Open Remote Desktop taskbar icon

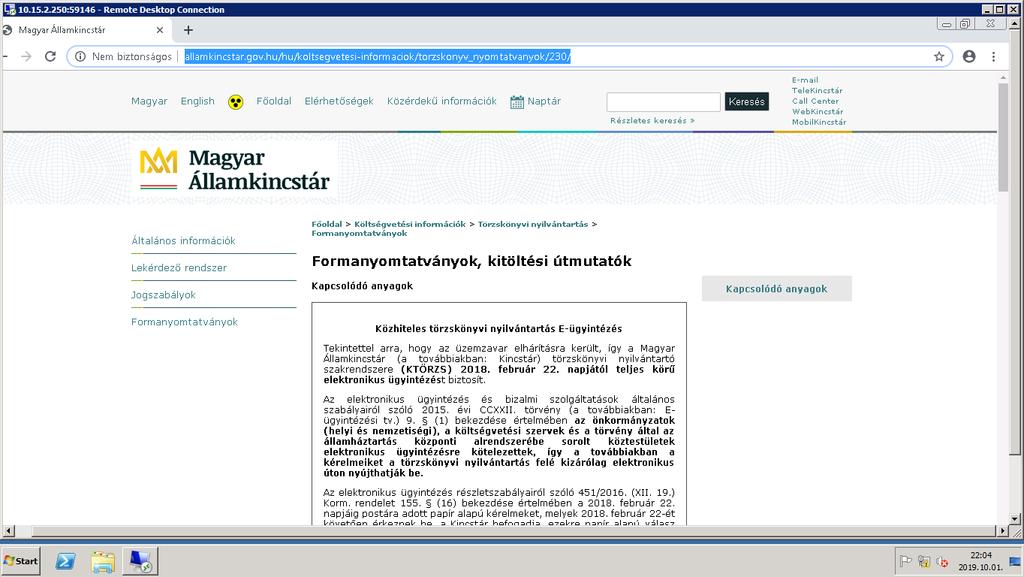[140, 561]
